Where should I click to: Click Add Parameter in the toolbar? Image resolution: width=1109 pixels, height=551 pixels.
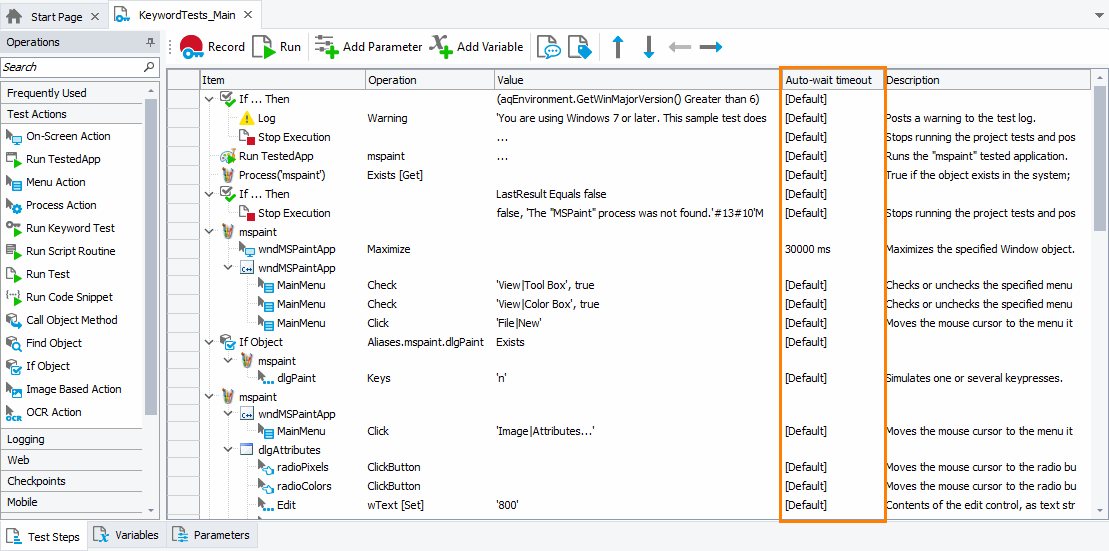click(368, 47)
